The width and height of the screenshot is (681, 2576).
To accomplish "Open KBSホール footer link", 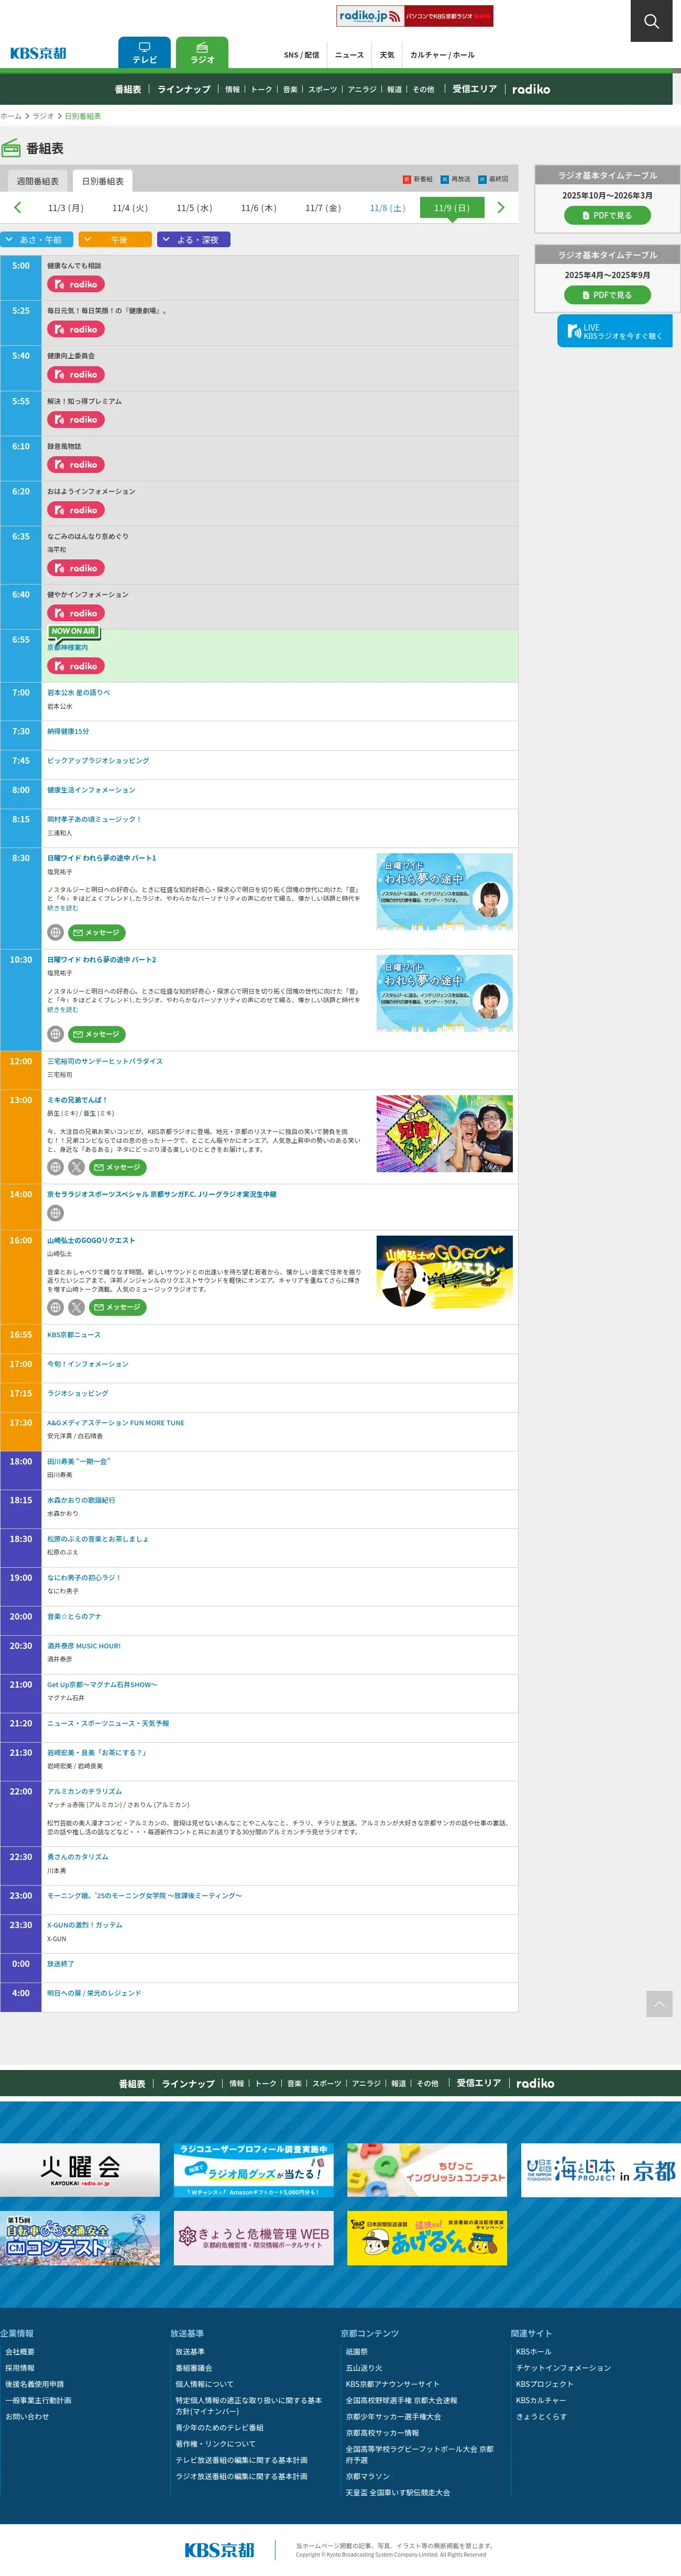I will click(534, 2352).
